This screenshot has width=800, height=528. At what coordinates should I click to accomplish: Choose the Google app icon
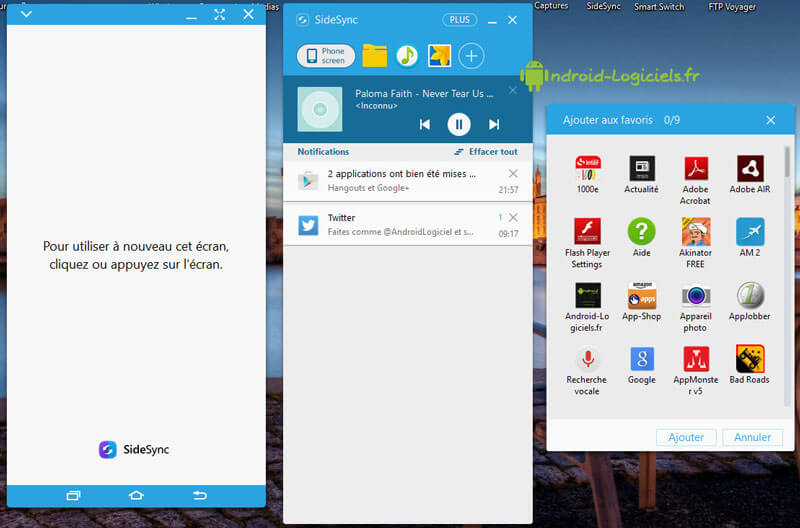(642, 359)
